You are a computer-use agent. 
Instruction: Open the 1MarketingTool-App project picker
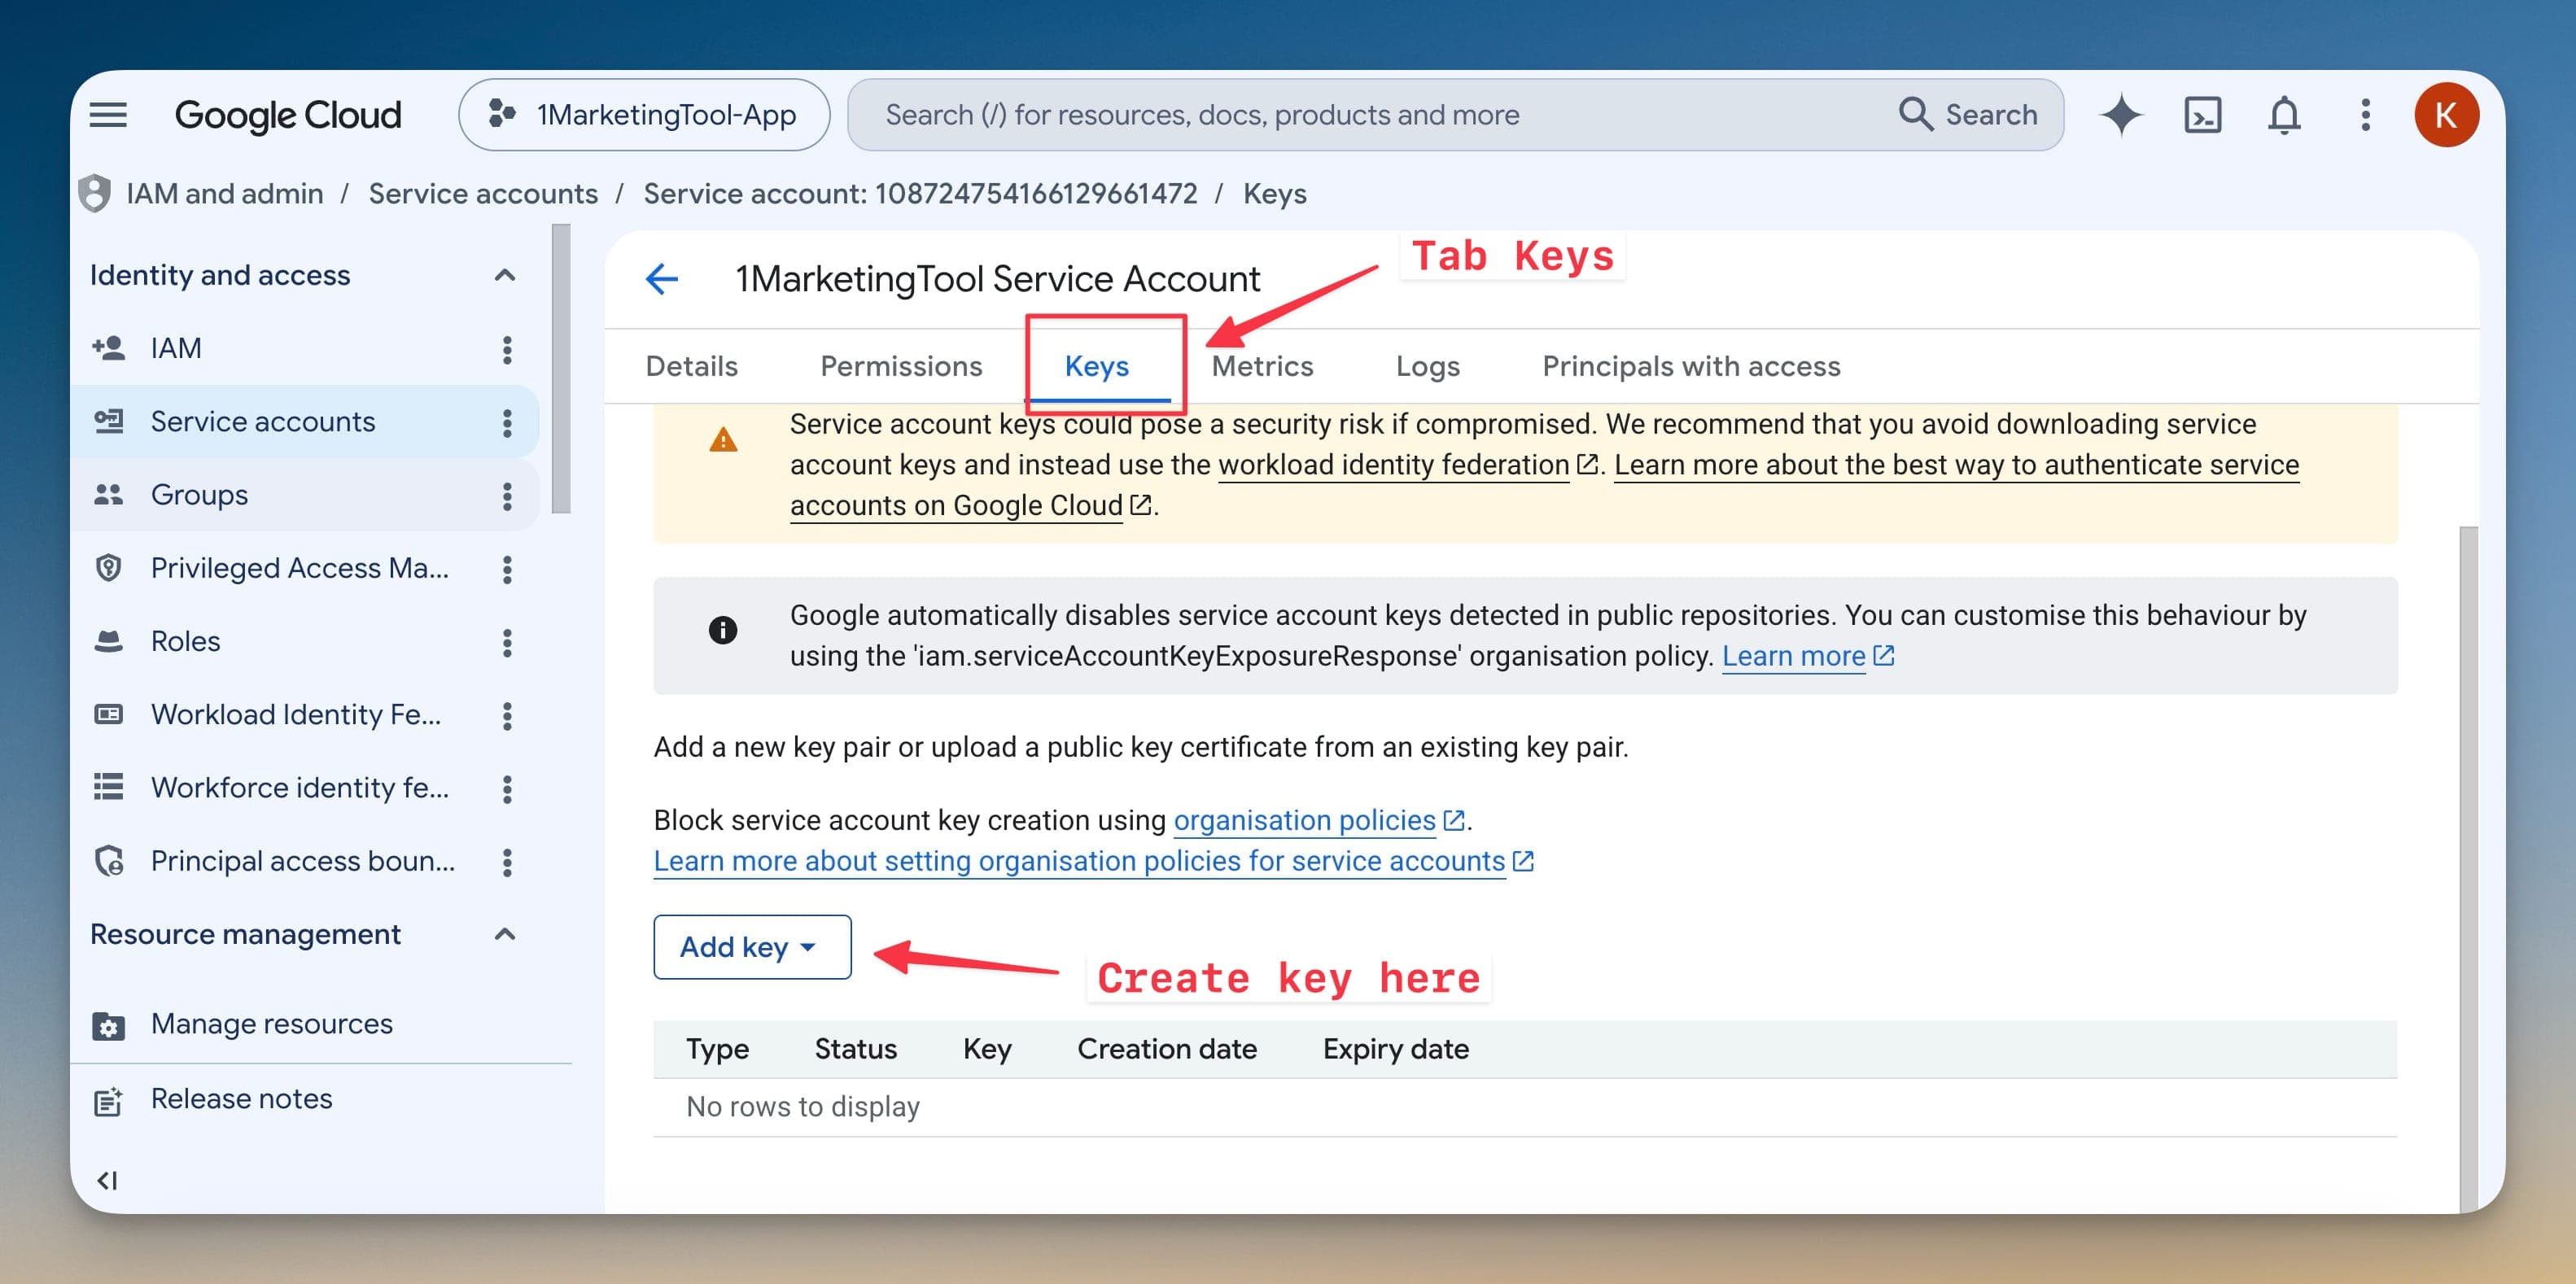644,115
